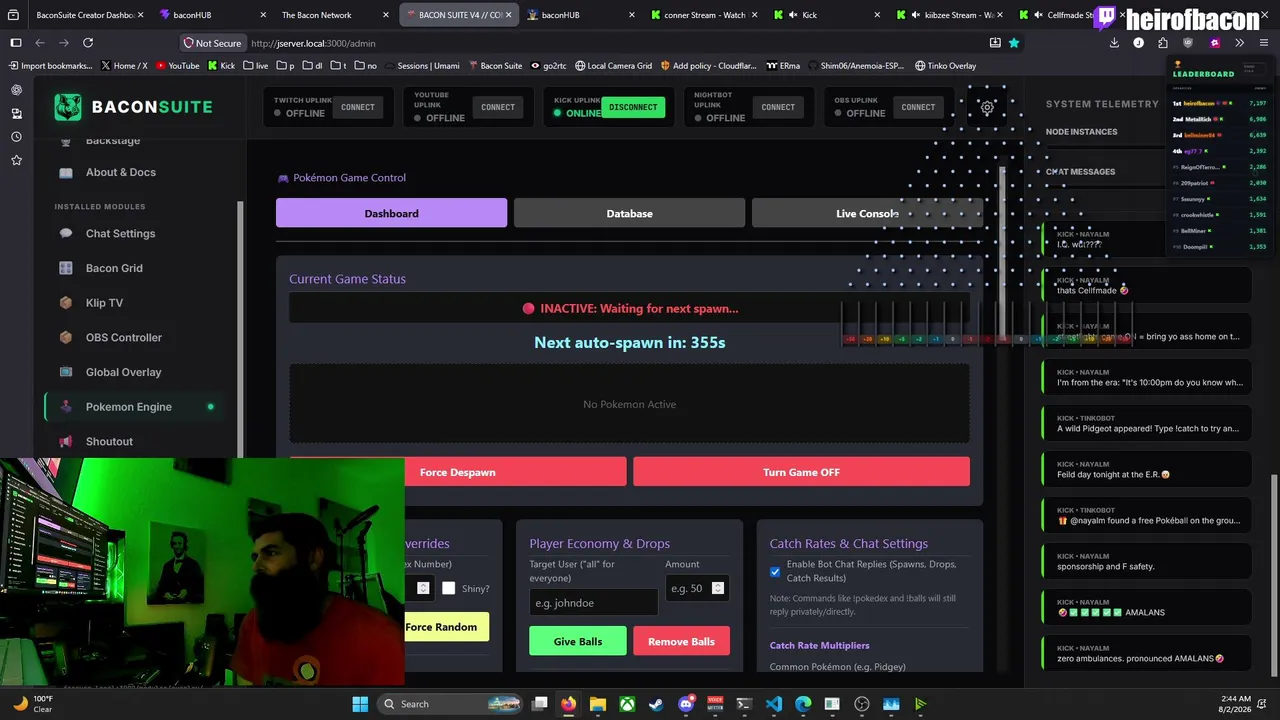The height and width of the screenshot is (720, 1280).
Task: Open the settings gear in the header
Action: [987, 107]
